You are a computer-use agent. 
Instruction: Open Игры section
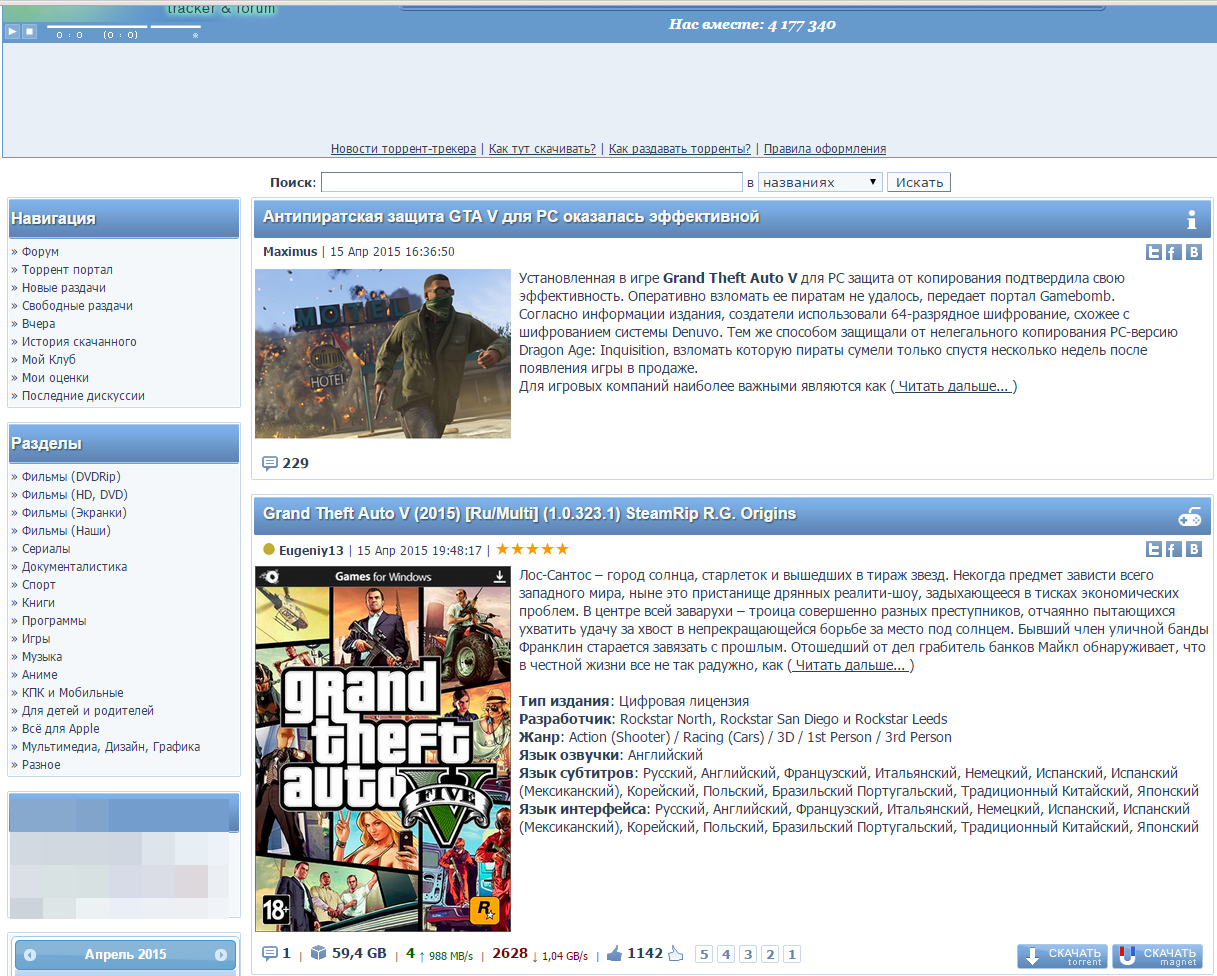pyautogui.click(x=36, y=639)
